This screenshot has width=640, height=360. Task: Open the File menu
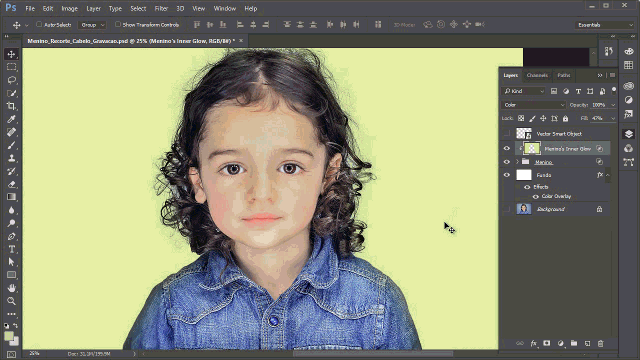click(30, 8)
